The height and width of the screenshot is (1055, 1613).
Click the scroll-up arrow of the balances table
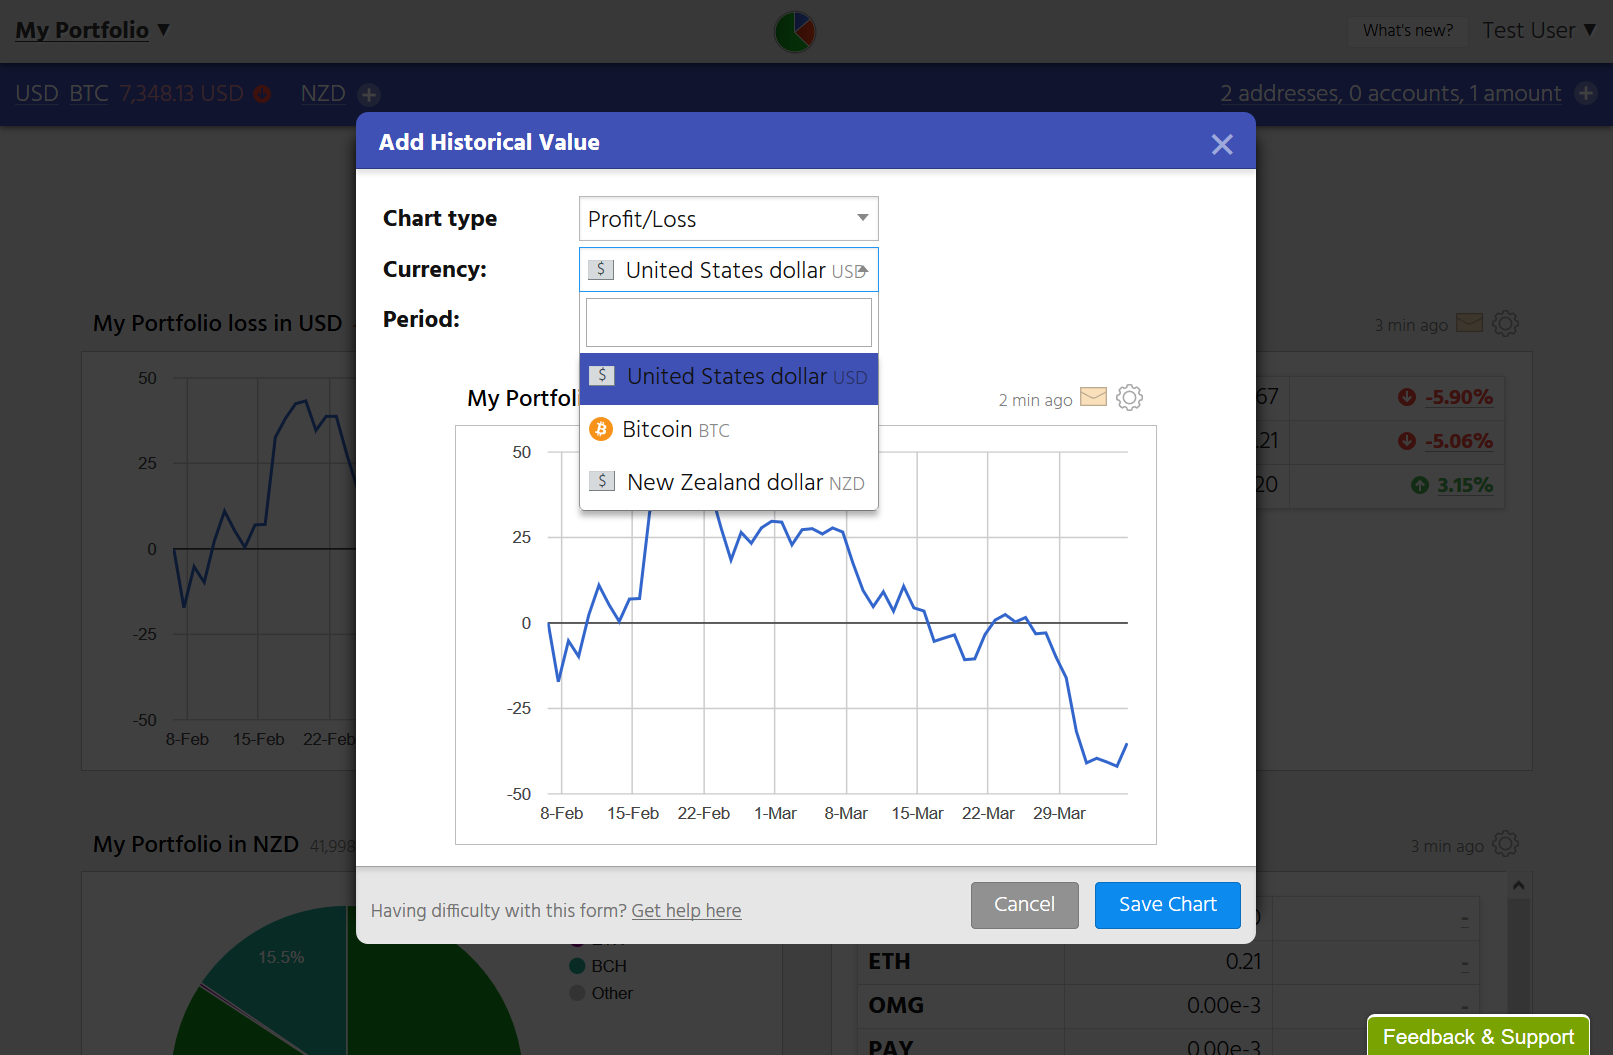tap(1518, 885)
